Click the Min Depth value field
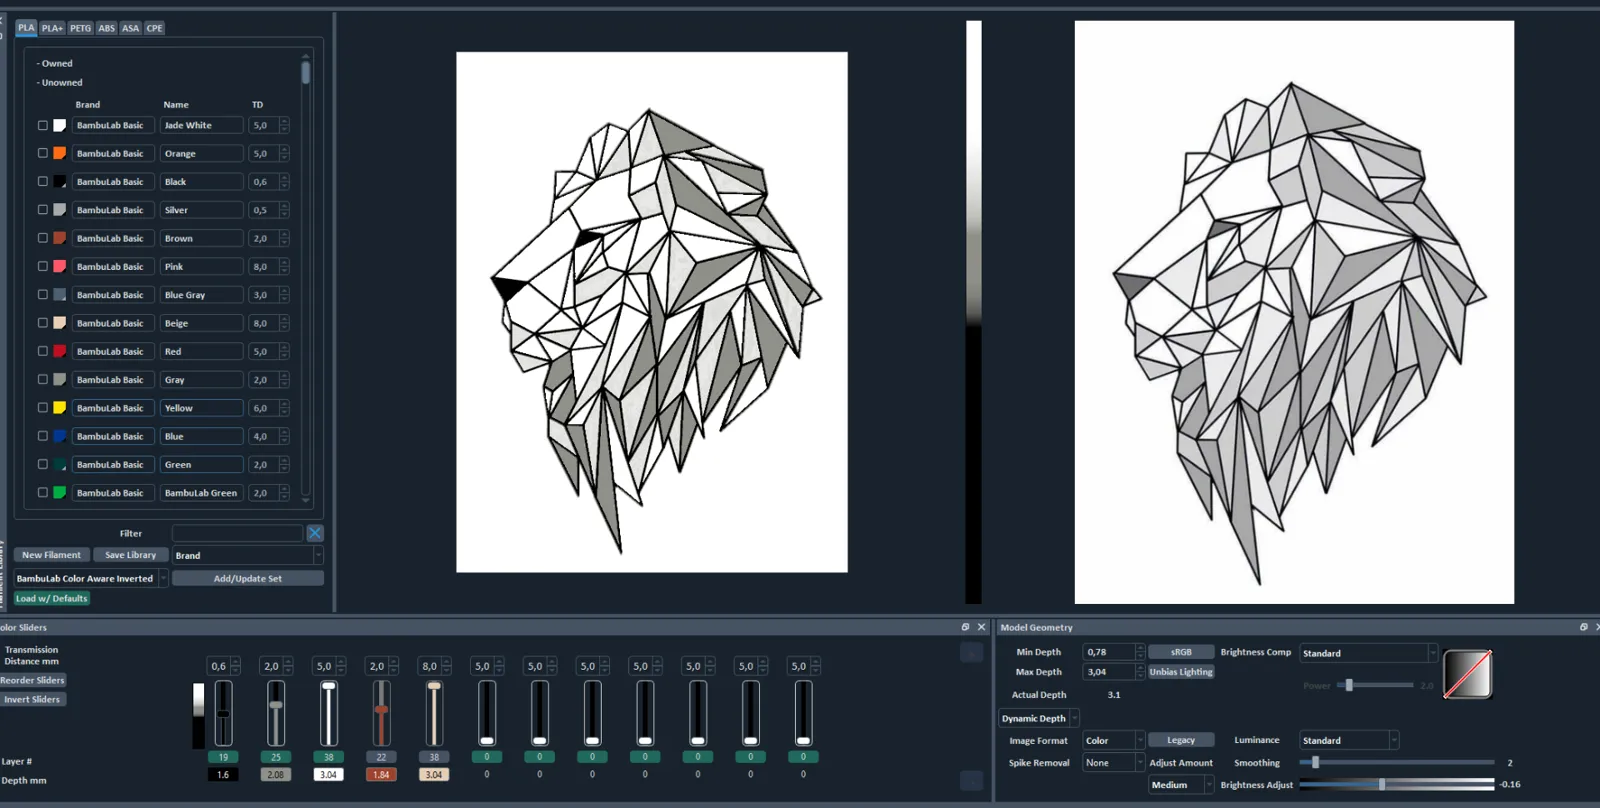The width and height of the screenshot is (1600, 808). click(x=1109, y=652)
